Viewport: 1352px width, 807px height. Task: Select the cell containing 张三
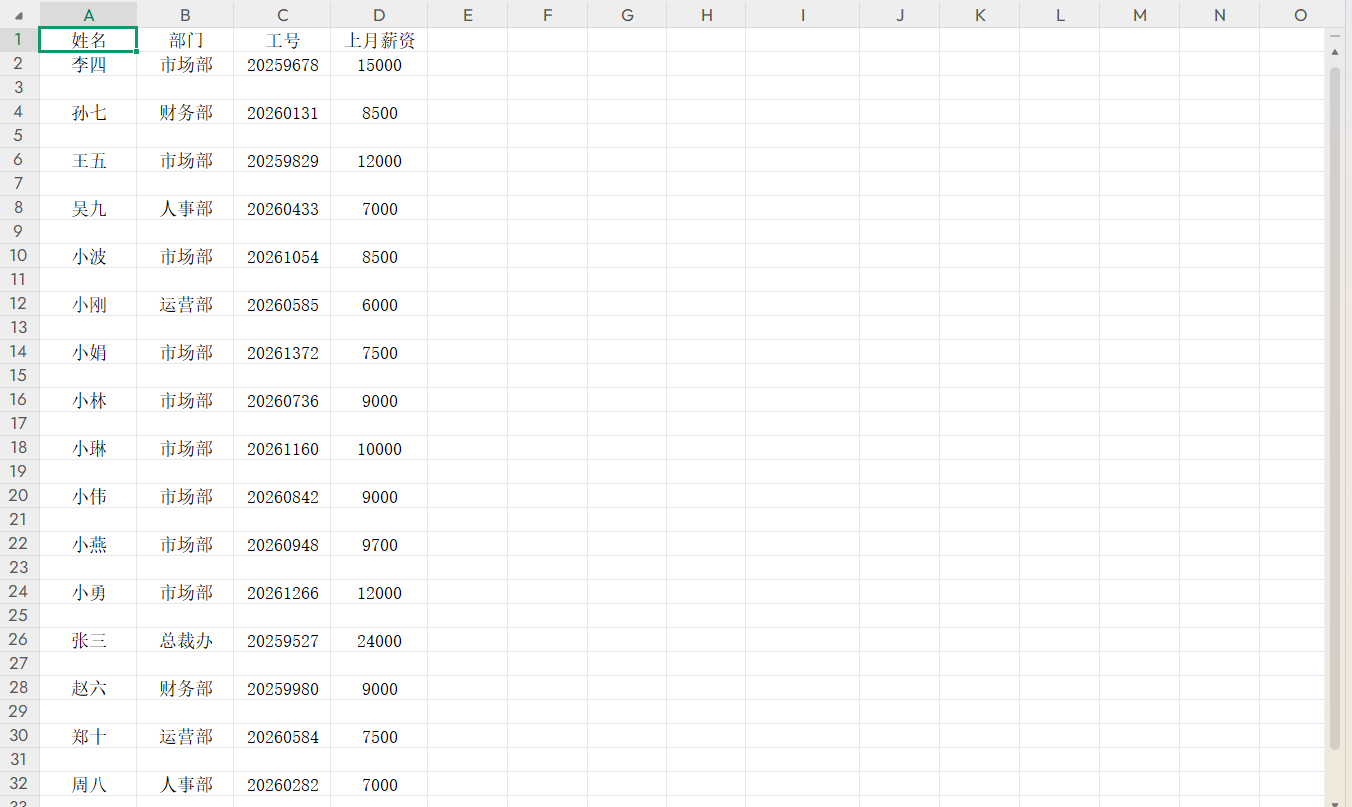pyautogui.click(x=89, y=641)
